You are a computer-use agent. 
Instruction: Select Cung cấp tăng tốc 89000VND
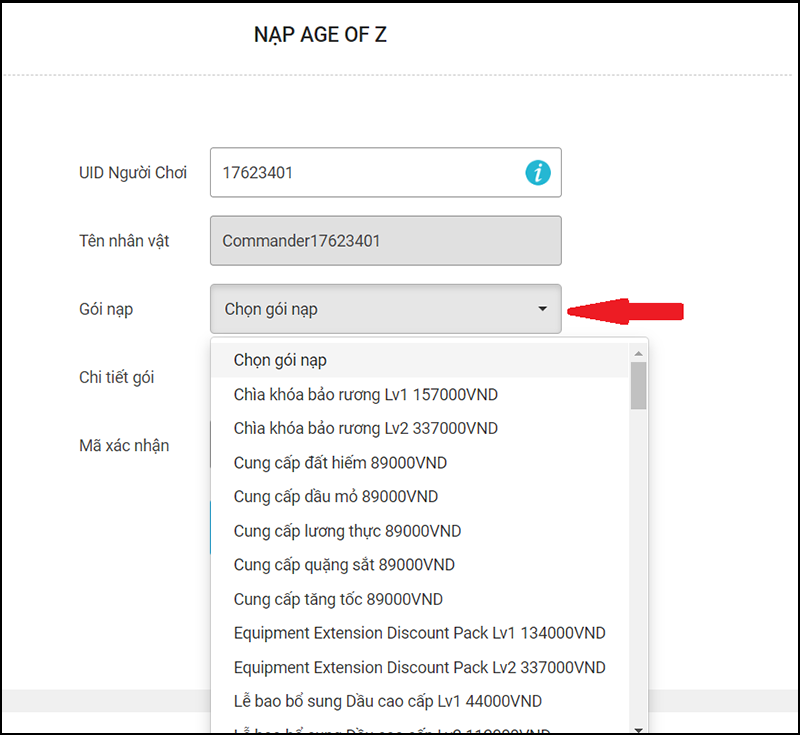coord(419,599)
